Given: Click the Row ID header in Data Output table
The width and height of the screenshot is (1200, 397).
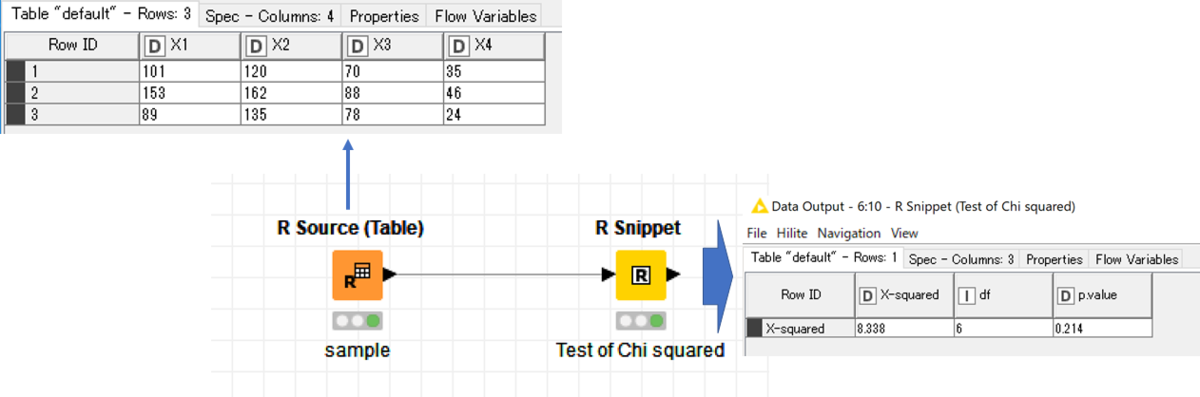Looking at the screenshot, I should [801, 295].
